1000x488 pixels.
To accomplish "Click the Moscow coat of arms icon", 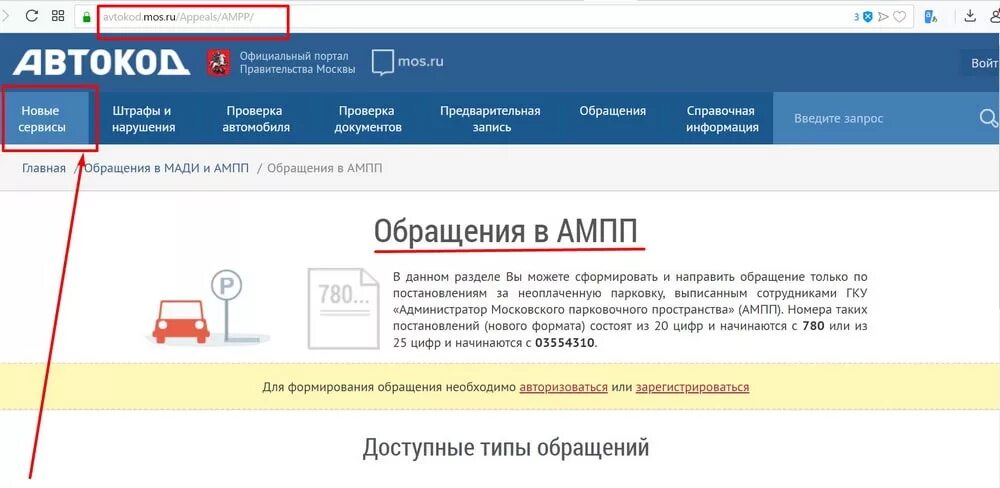I will tap(218, 63).
